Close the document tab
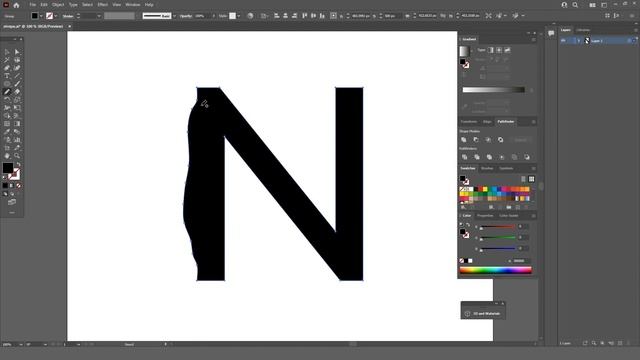 point(69,27)
